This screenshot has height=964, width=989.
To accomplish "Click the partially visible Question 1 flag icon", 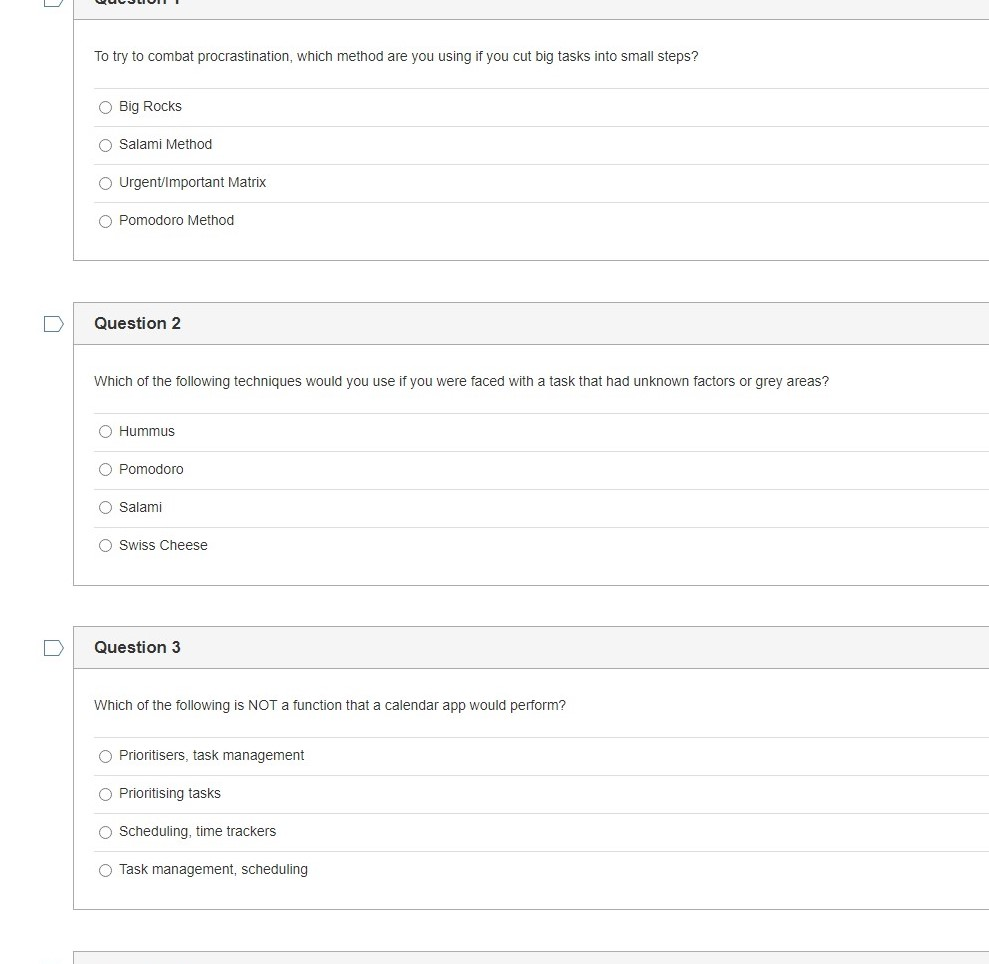I will [x=54, y=3].
